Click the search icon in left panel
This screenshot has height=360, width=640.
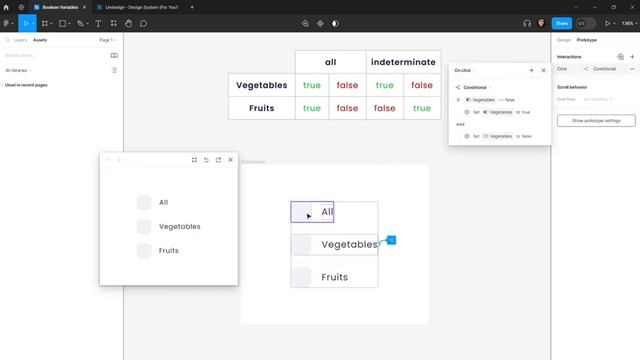(x=7, y=40)
